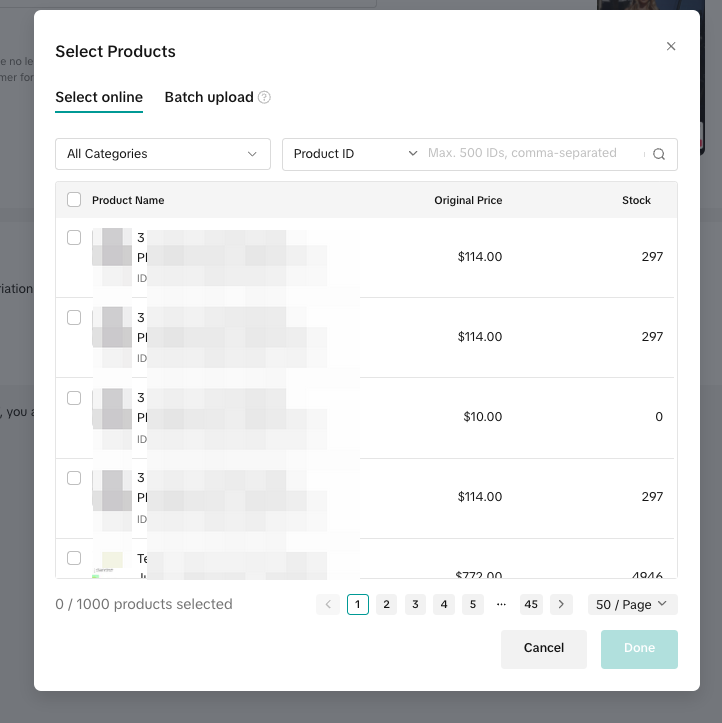Click the first product thumbnail image
Viewport: 722px width, 723px height.
[x=112, y=246]
